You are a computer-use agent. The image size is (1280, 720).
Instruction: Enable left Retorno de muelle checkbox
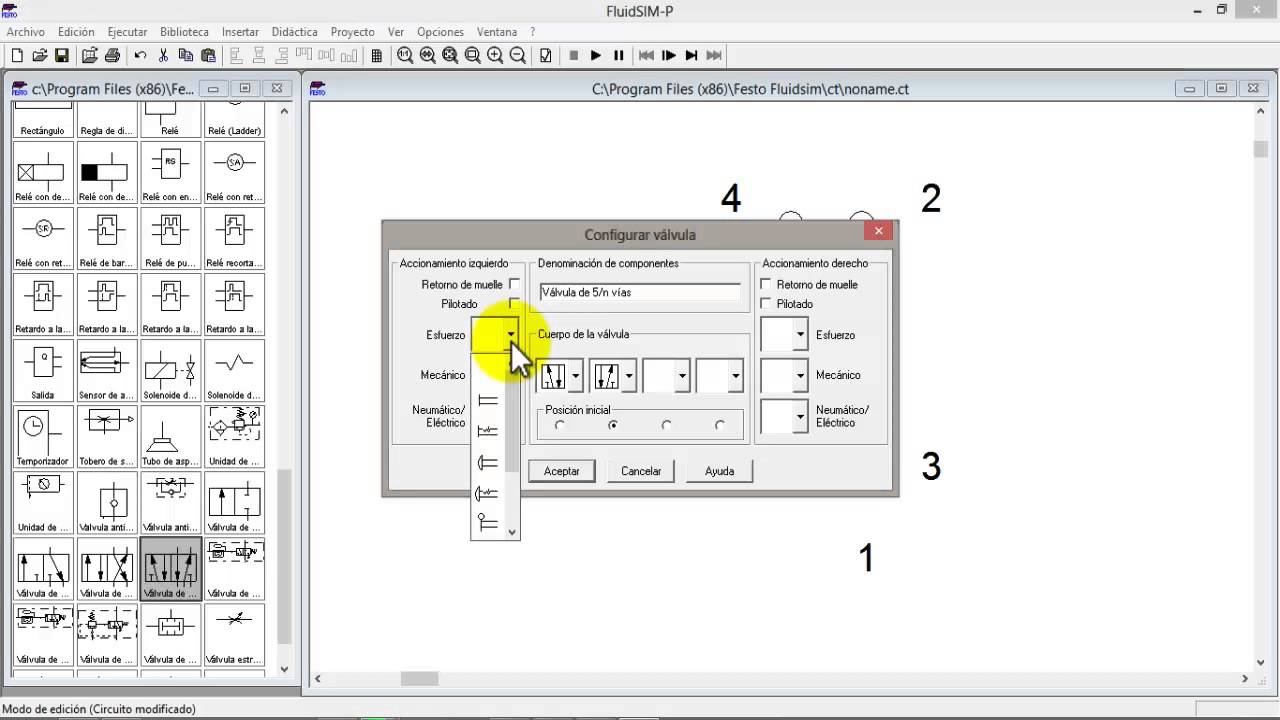[x=515, y=285]
